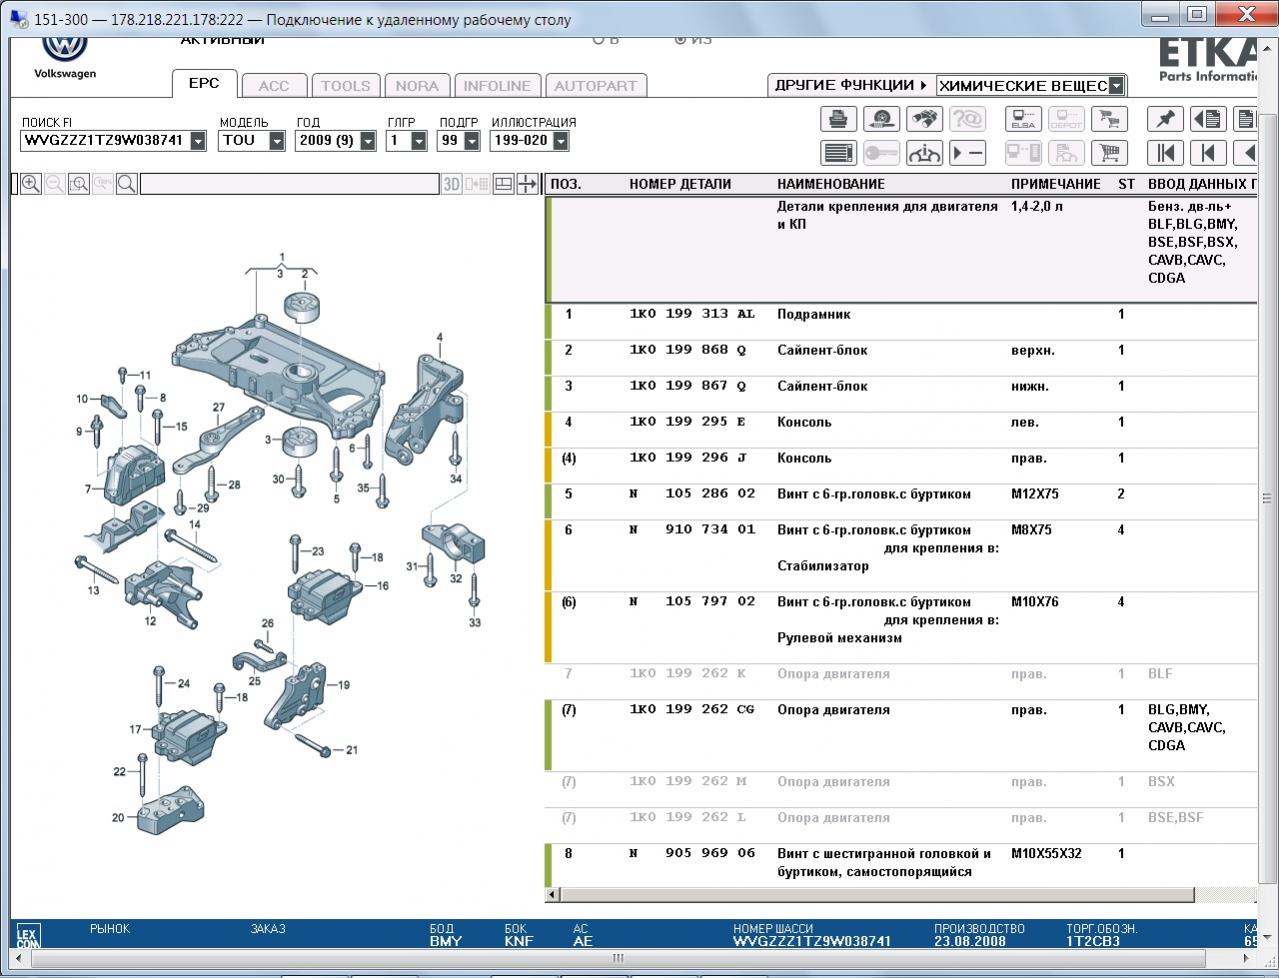Zoom in on the parts diagram
The height and width of the screenshot is (978, 1279).
tap(31, 184)
